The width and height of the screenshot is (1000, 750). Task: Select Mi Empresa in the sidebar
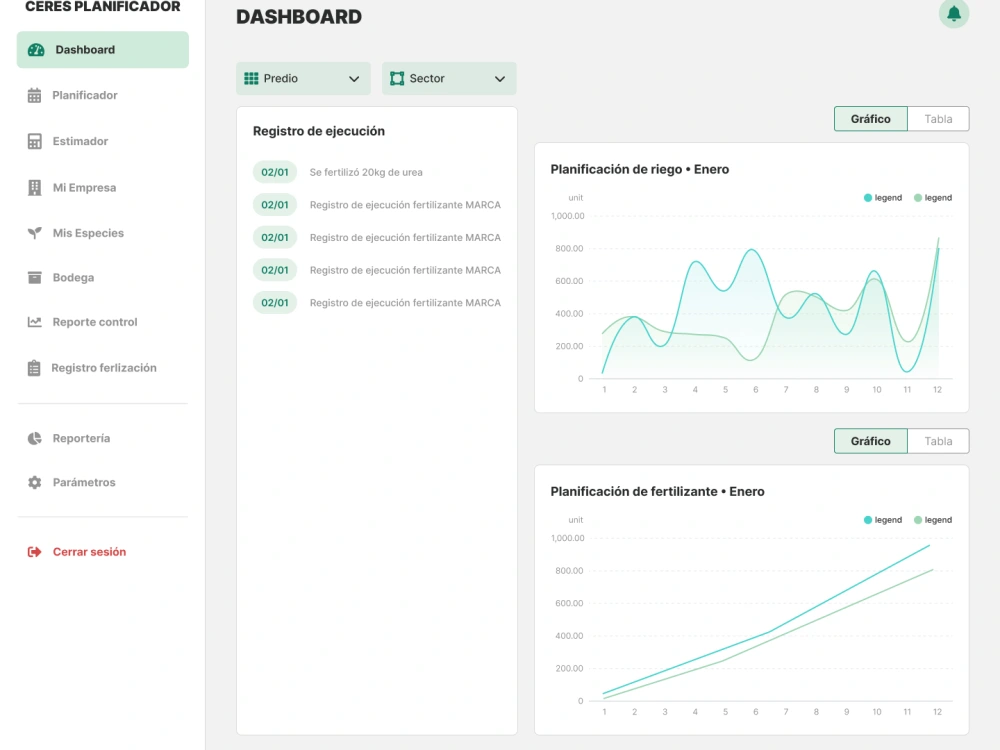(x=84, y=187)
